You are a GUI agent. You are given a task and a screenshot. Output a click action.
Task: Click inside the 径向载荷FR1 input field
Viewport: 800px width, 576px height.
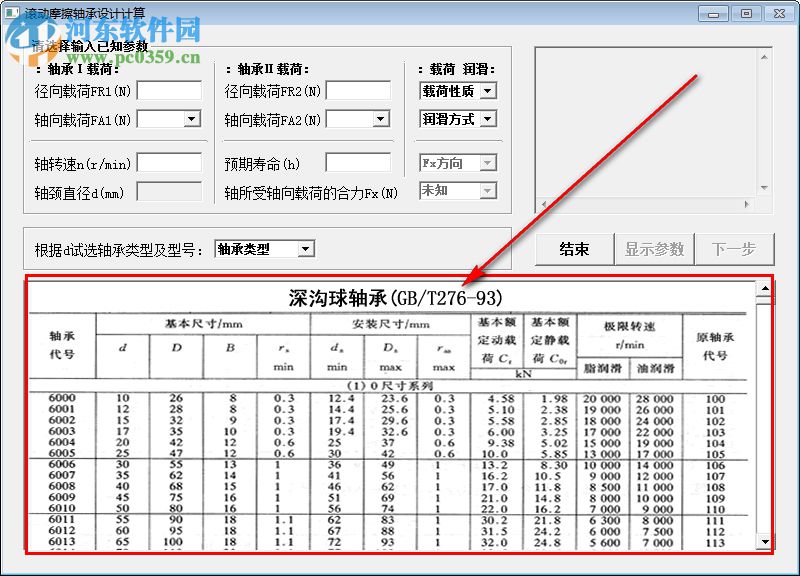(x=168, y=90)
